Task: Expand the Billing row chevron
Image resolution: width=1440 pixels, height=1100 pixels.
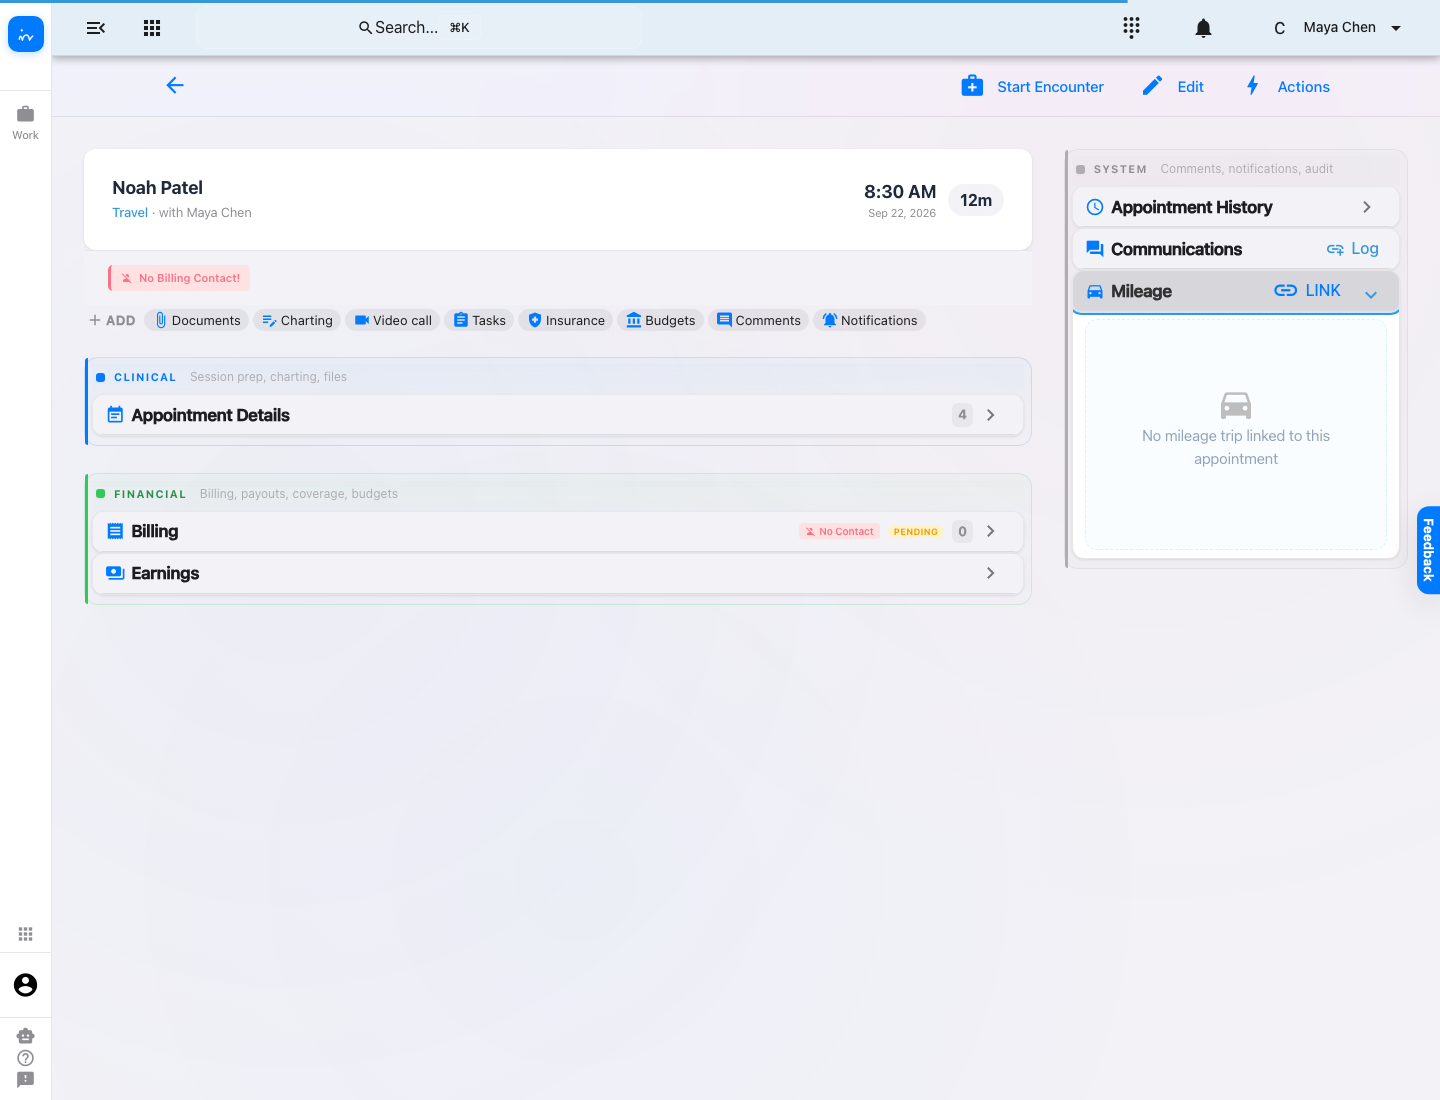Action: point(991,531)
